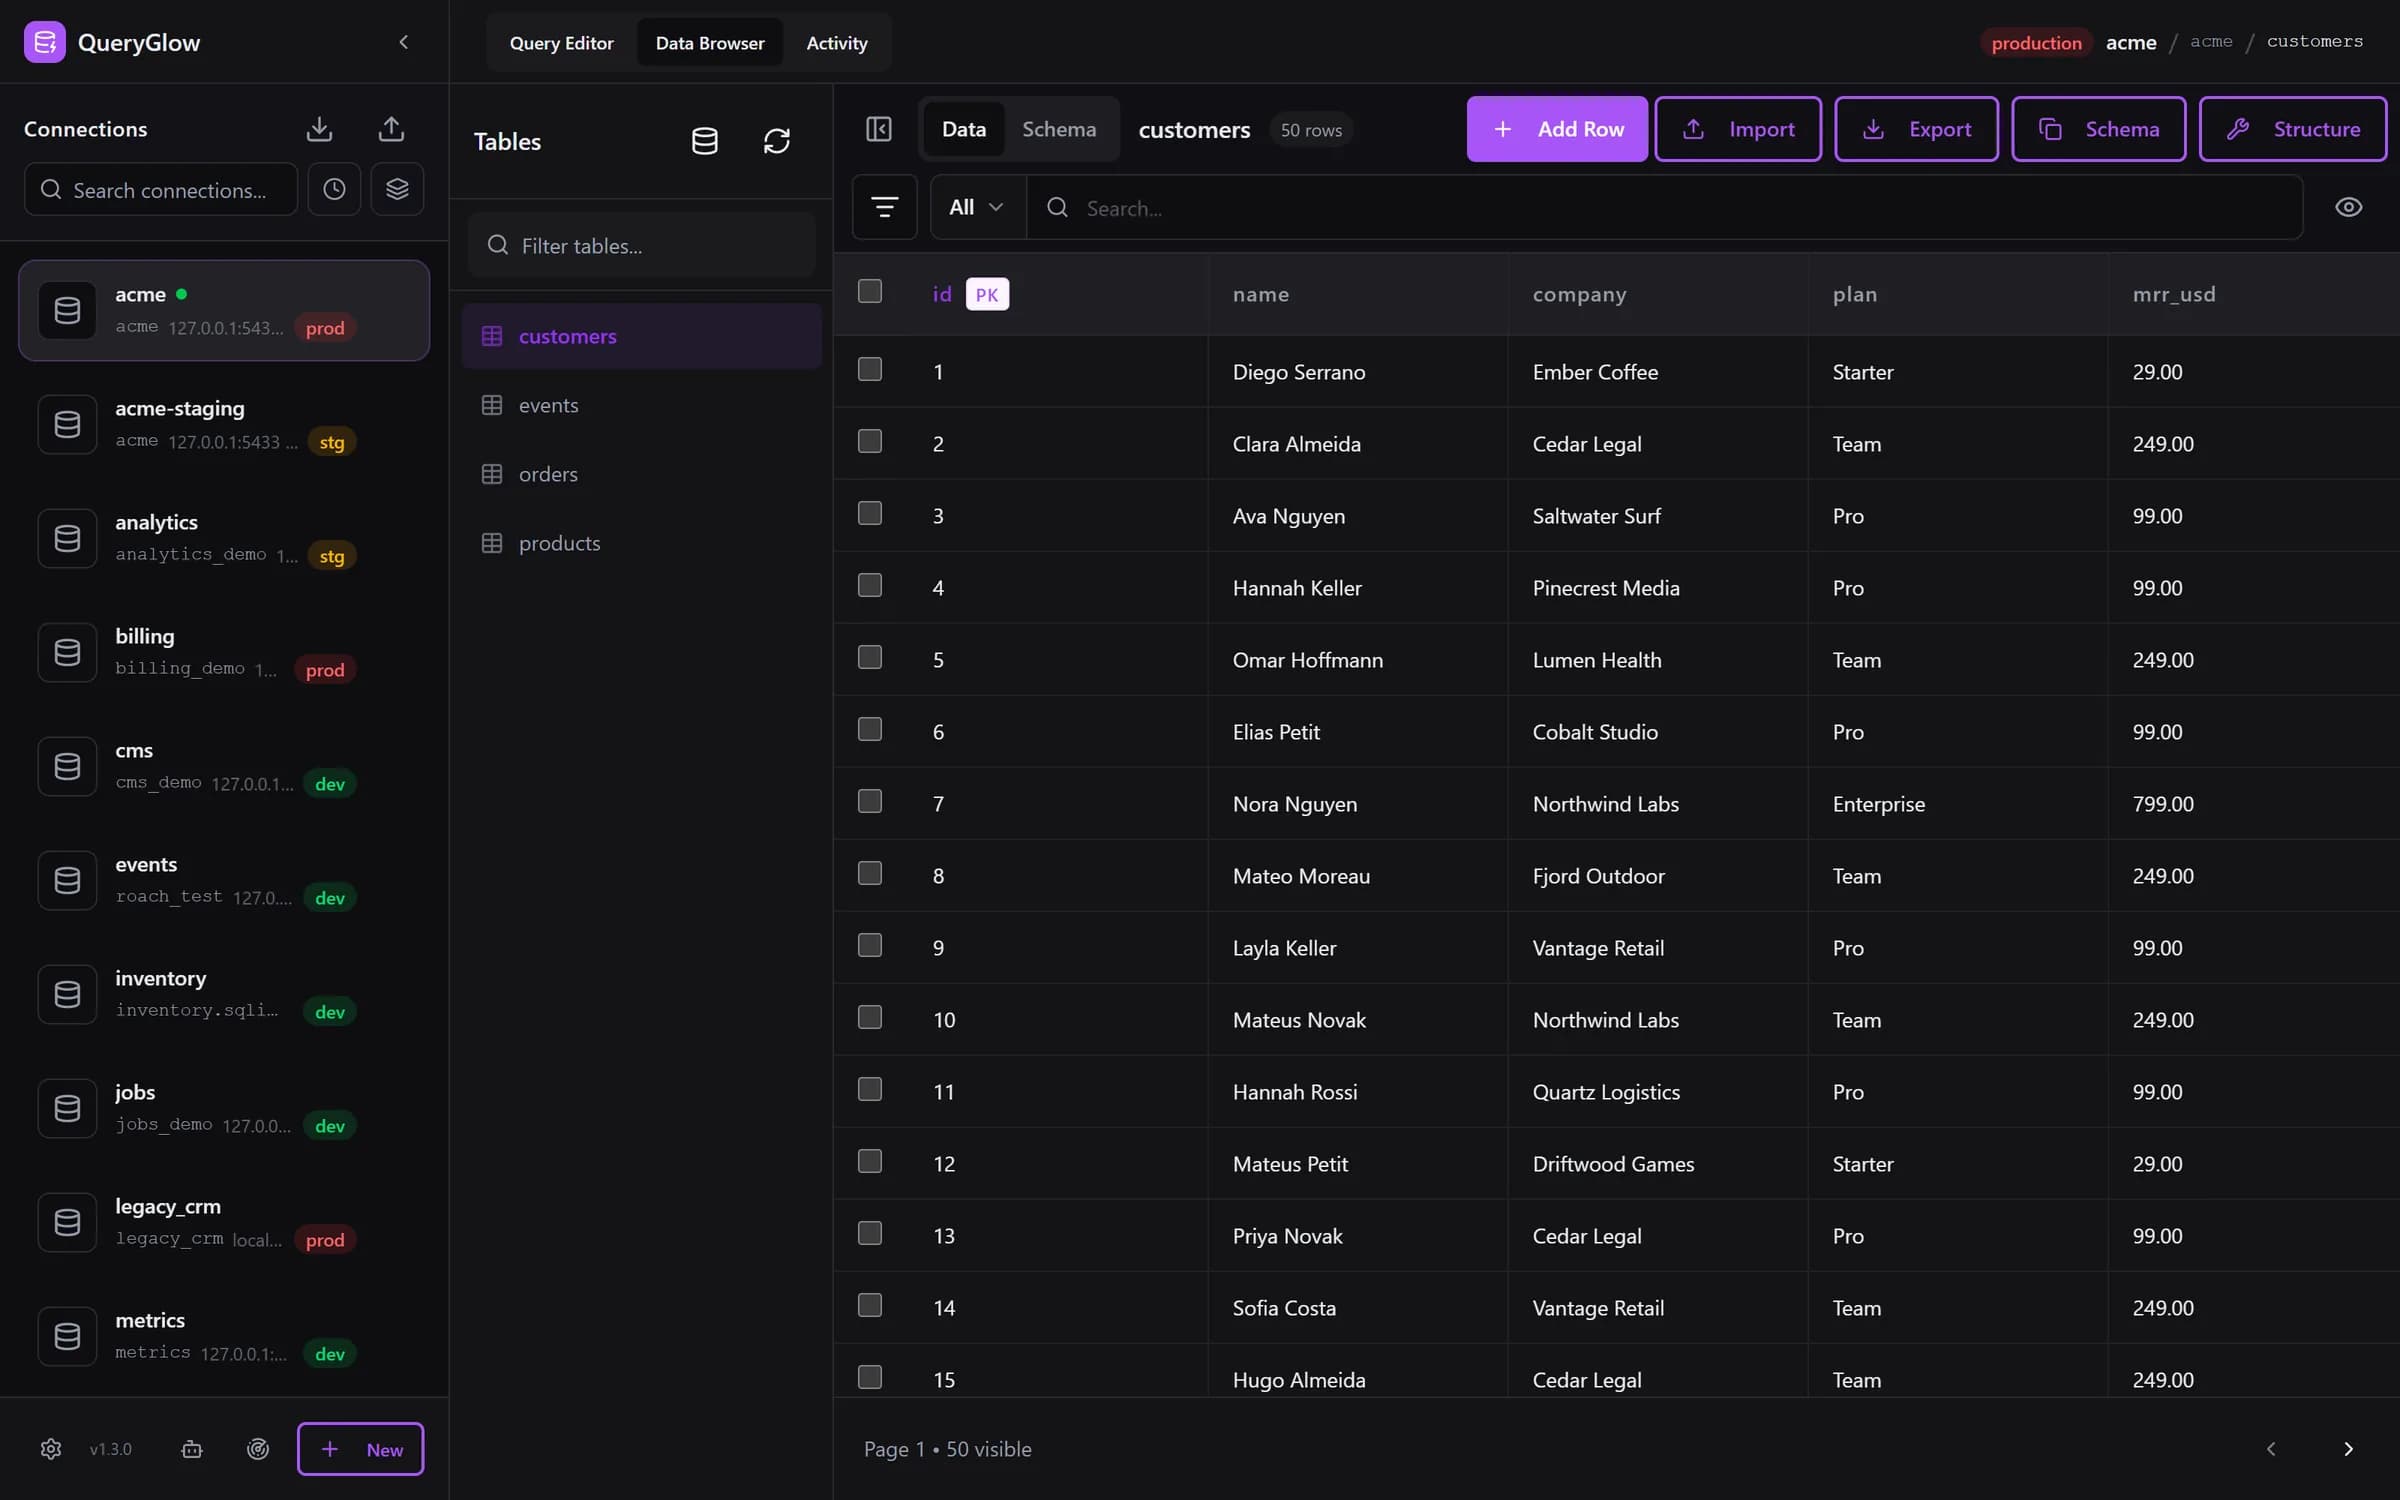Switch to the Query Editor tab
Viewport: 2400px width, 1500px height.
tap(562, 43)
